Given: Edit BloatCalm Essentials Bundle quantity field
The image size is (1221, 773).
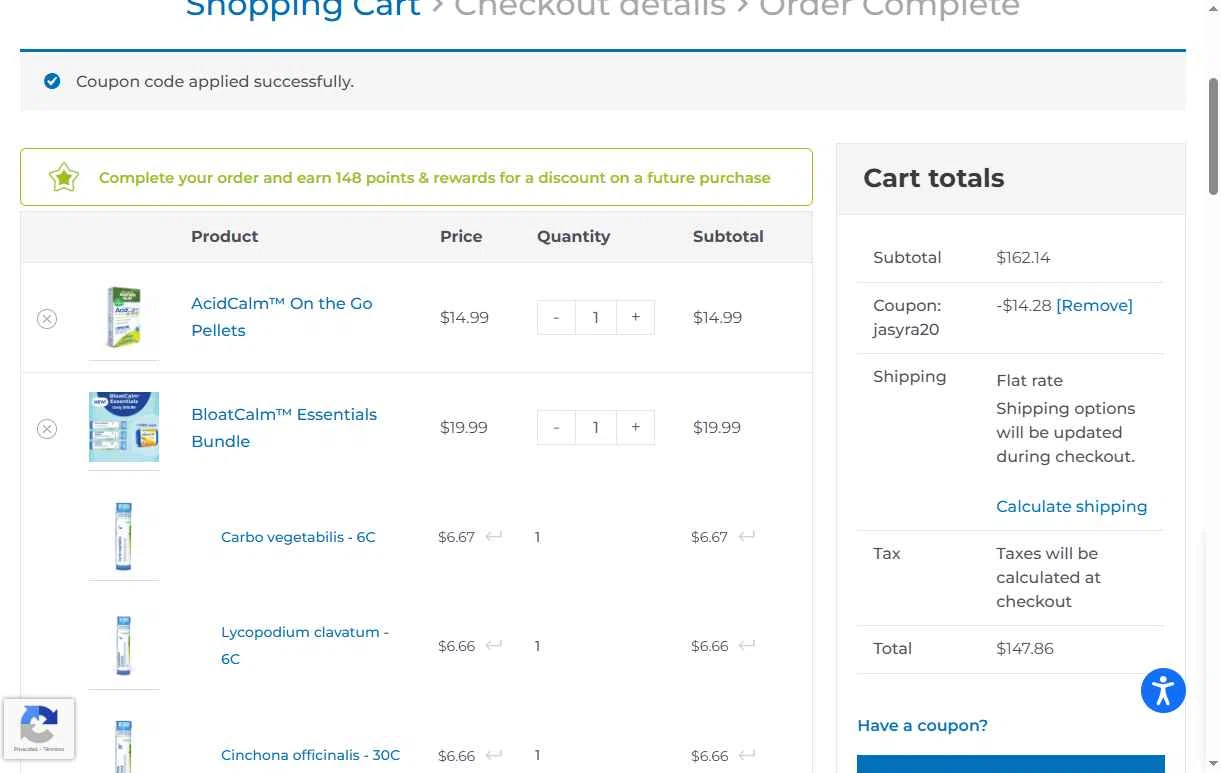Looking at the screenshot, I should pos(596,427).
